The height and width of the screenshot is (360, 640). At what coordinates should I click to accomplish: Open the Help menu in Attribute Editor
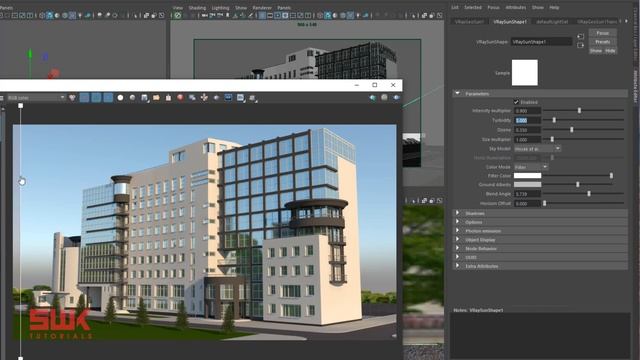tap(554, 7)
